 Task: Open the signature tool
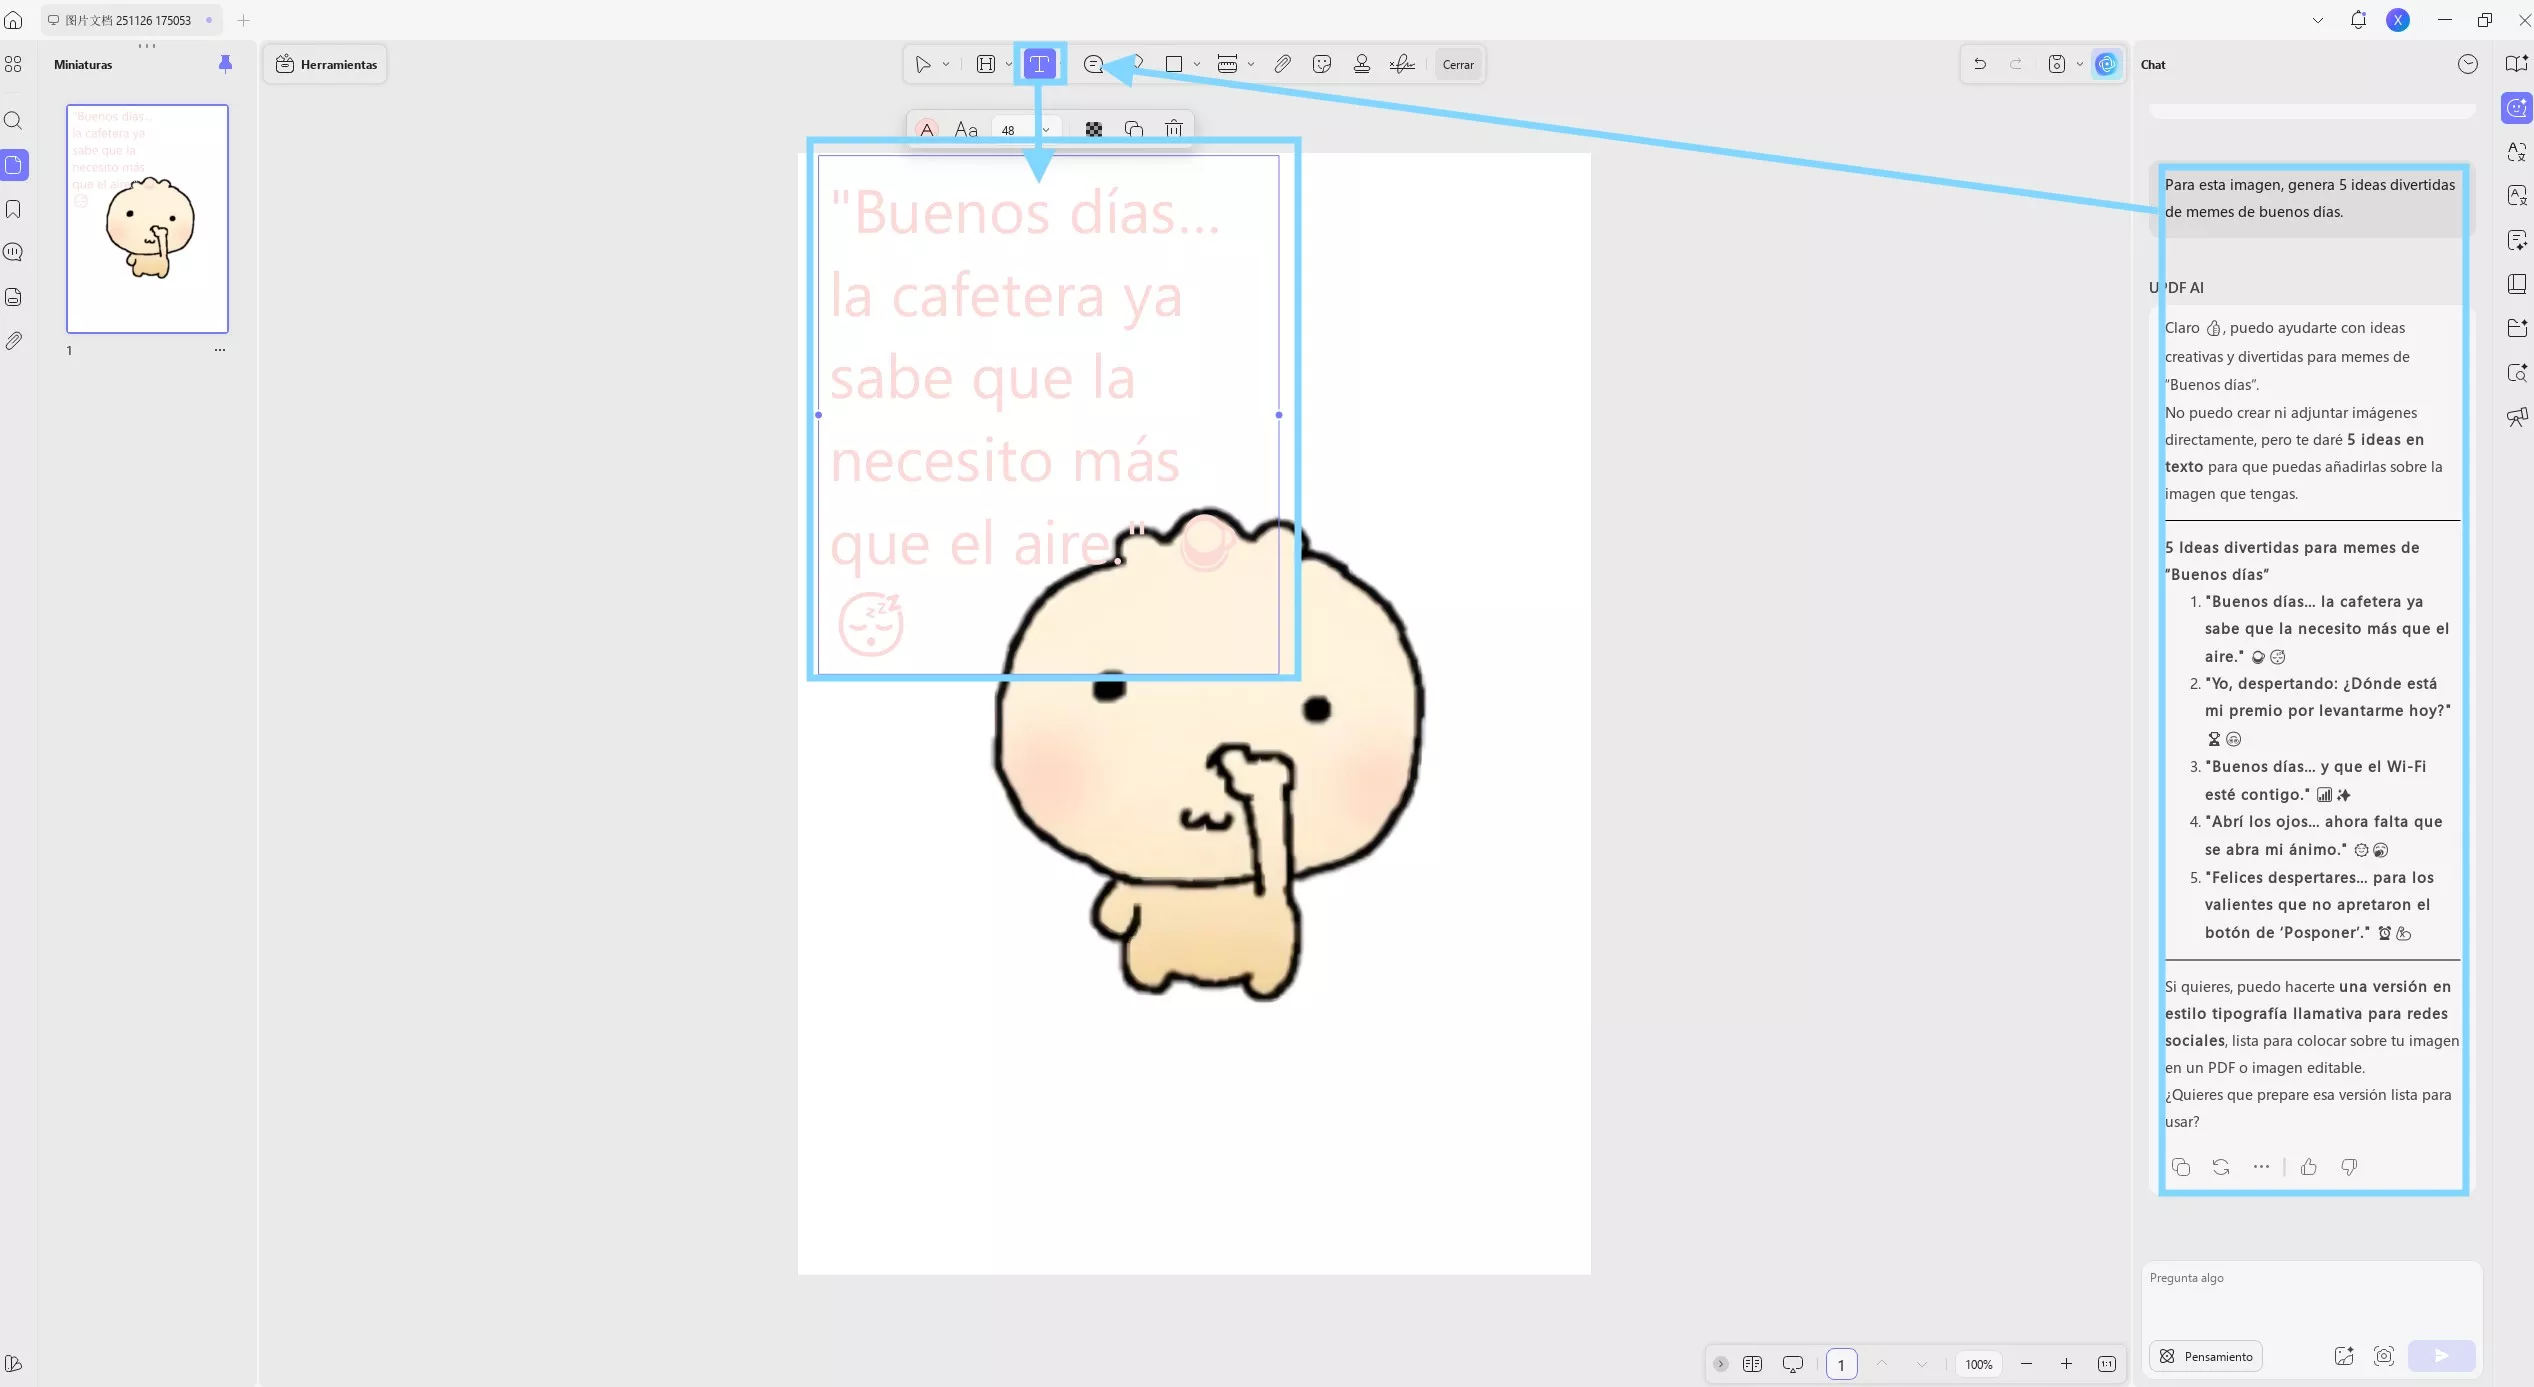[1402, 64]
